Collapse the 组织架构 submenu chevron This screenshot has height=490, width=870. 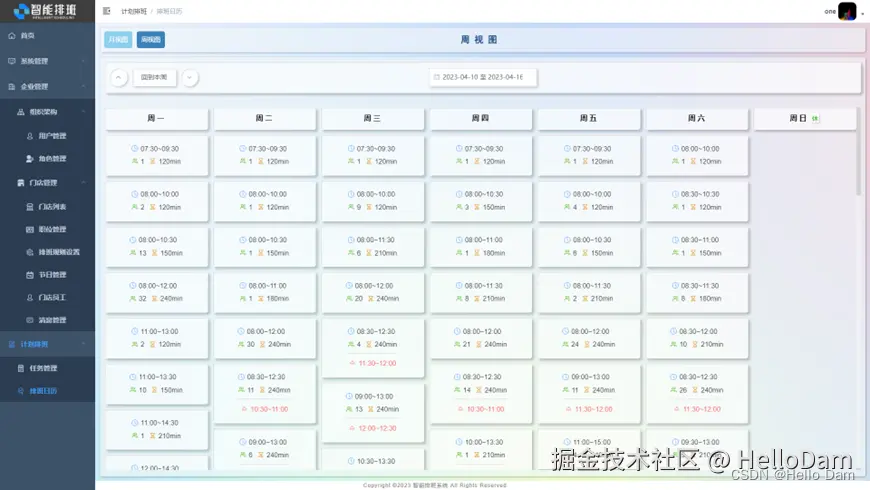point(83,112)
